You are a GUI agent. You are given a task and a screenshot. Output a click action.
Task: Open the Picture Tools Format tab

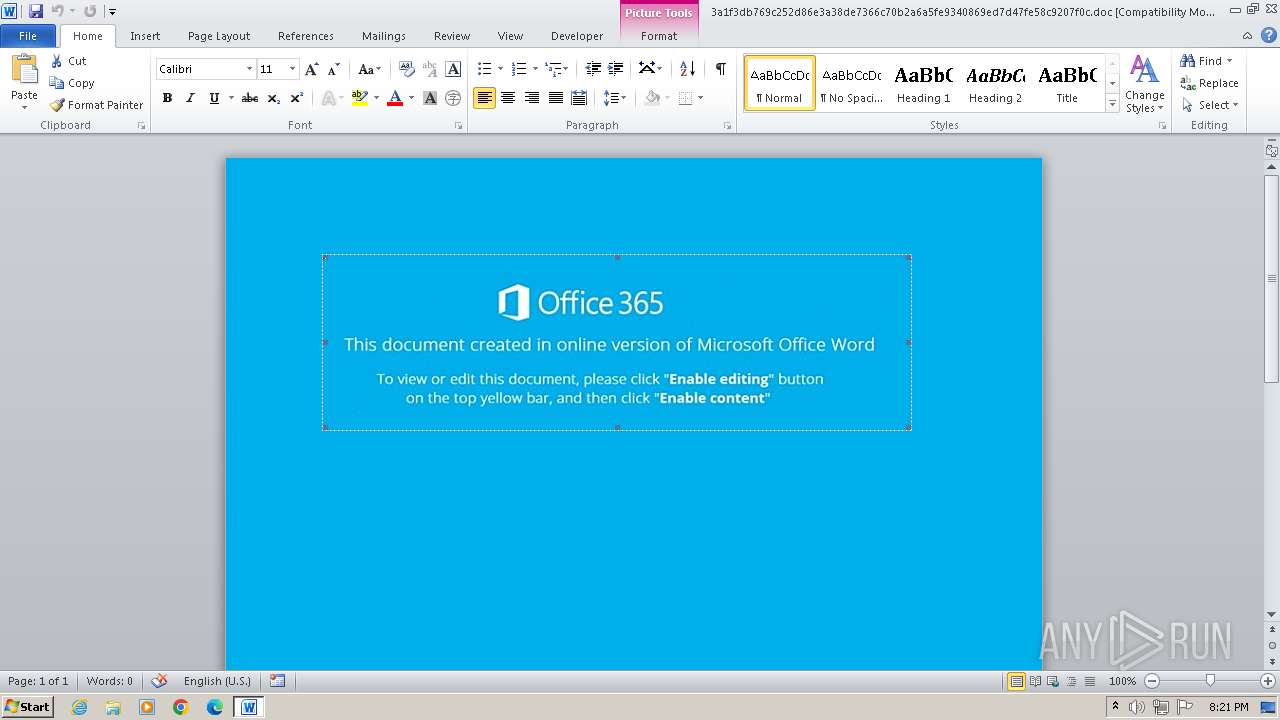(x=659, y=35)
